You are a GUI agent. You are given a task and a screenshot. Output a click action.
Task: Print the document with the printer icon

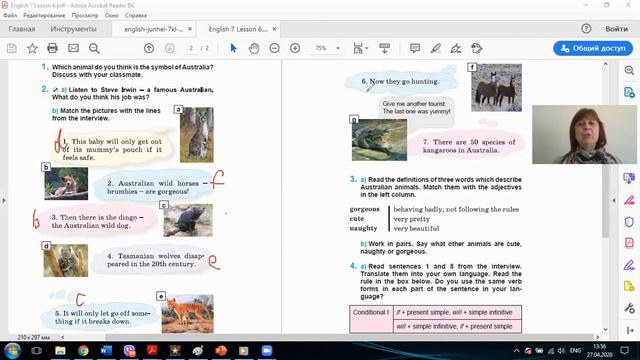(x=52, y=49)
